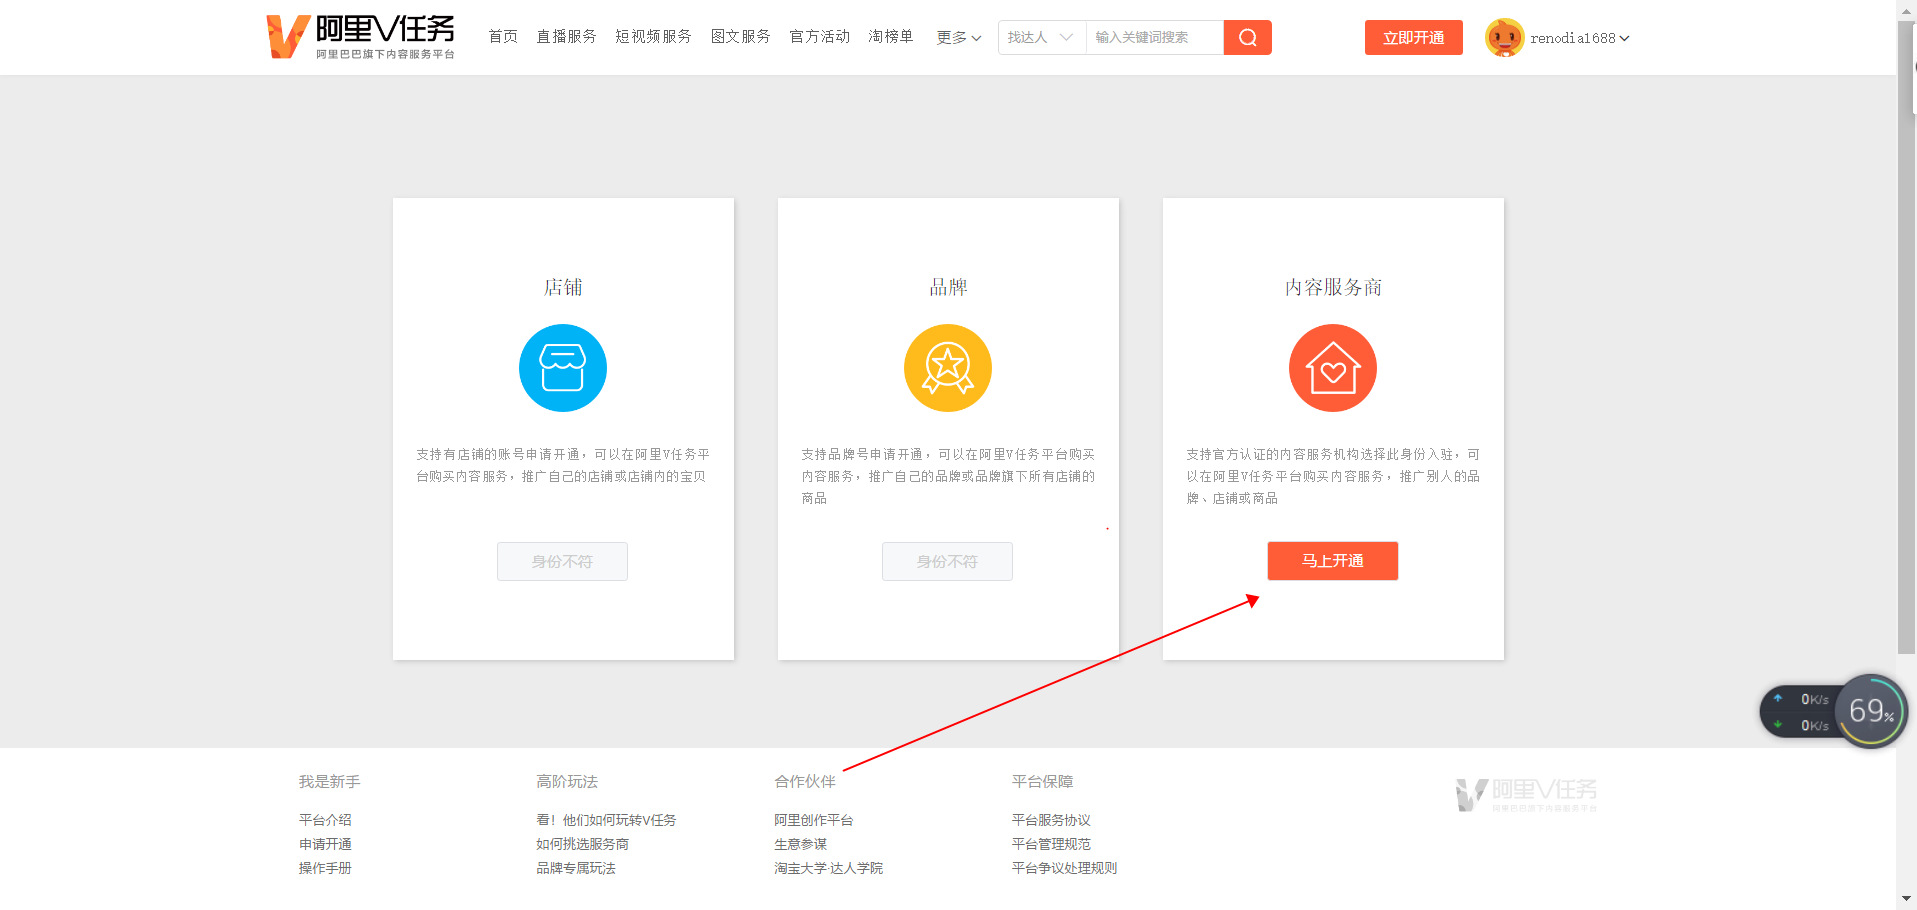Open the 平台争议处理规则 link
Viewport: 1917px width, 910px height.
(1064, 868)
